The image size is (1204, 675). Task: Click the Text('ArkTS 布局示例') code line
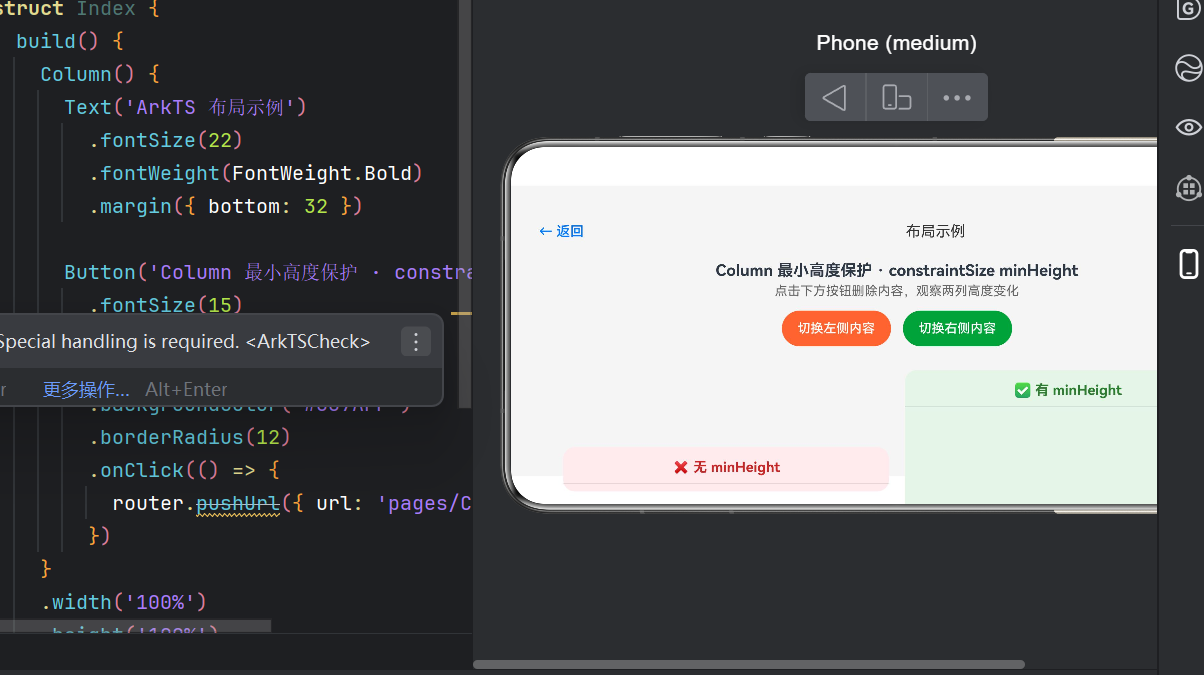[185, 107]
